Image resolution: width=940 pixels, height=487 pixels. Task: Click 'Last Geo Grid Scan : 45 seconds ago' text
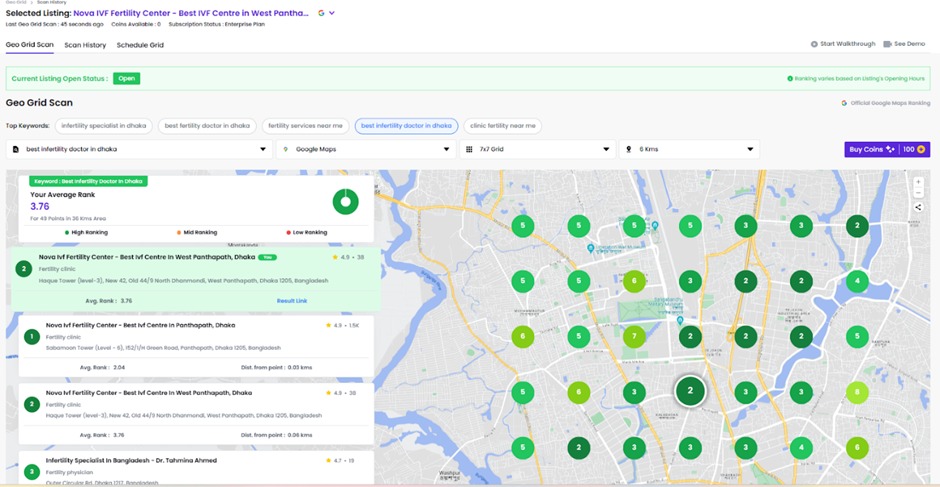(55, 25)
